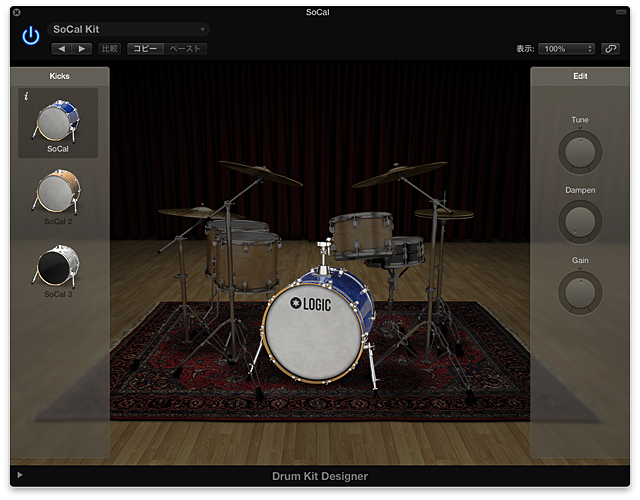The height and width of the screenshot is (500, 640).
Task: Click the Edit panel header
Action: 580,76
